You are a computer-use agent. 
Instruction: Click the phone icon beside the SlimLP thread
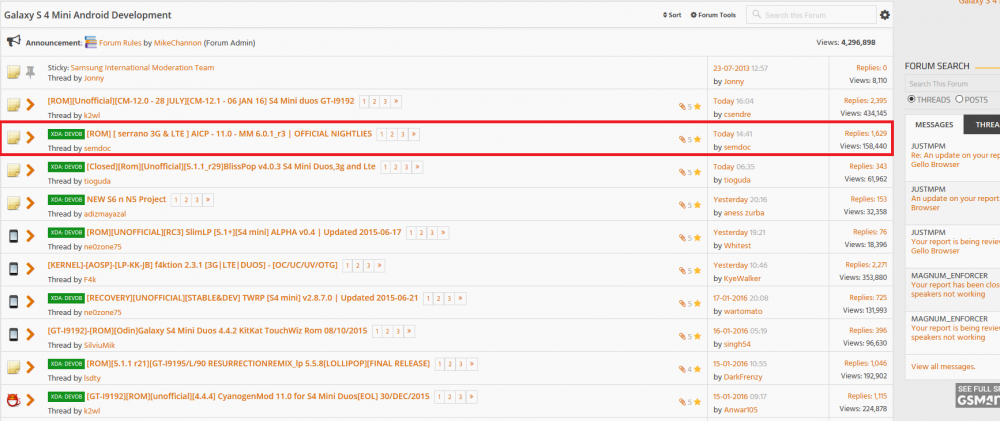click(14, 237)
